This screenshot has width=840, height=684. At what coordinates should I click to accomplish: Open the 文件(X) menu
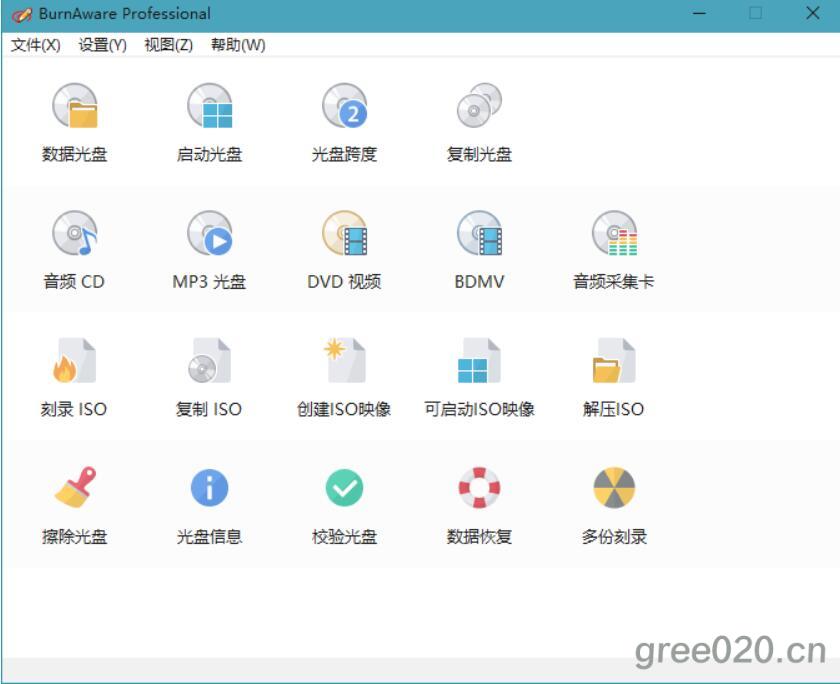[35, 45]
